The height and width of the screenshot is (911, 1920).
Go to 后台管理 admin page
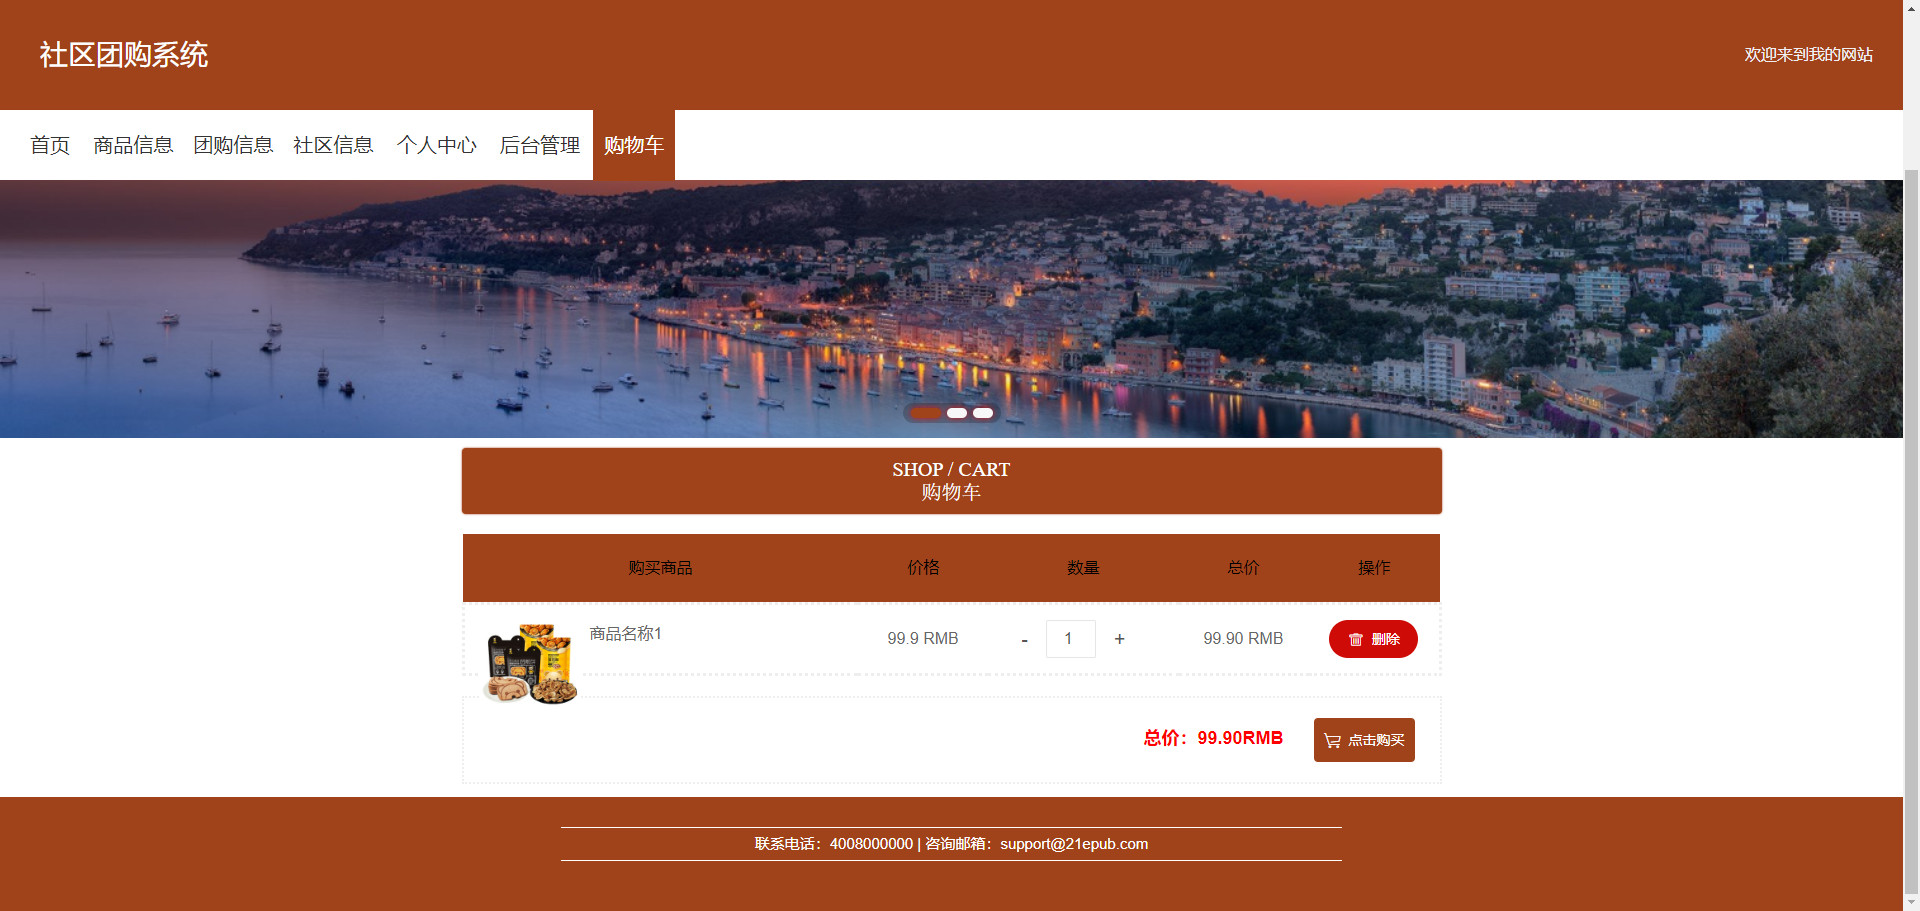pyautogui.click(x=540, y=145)
